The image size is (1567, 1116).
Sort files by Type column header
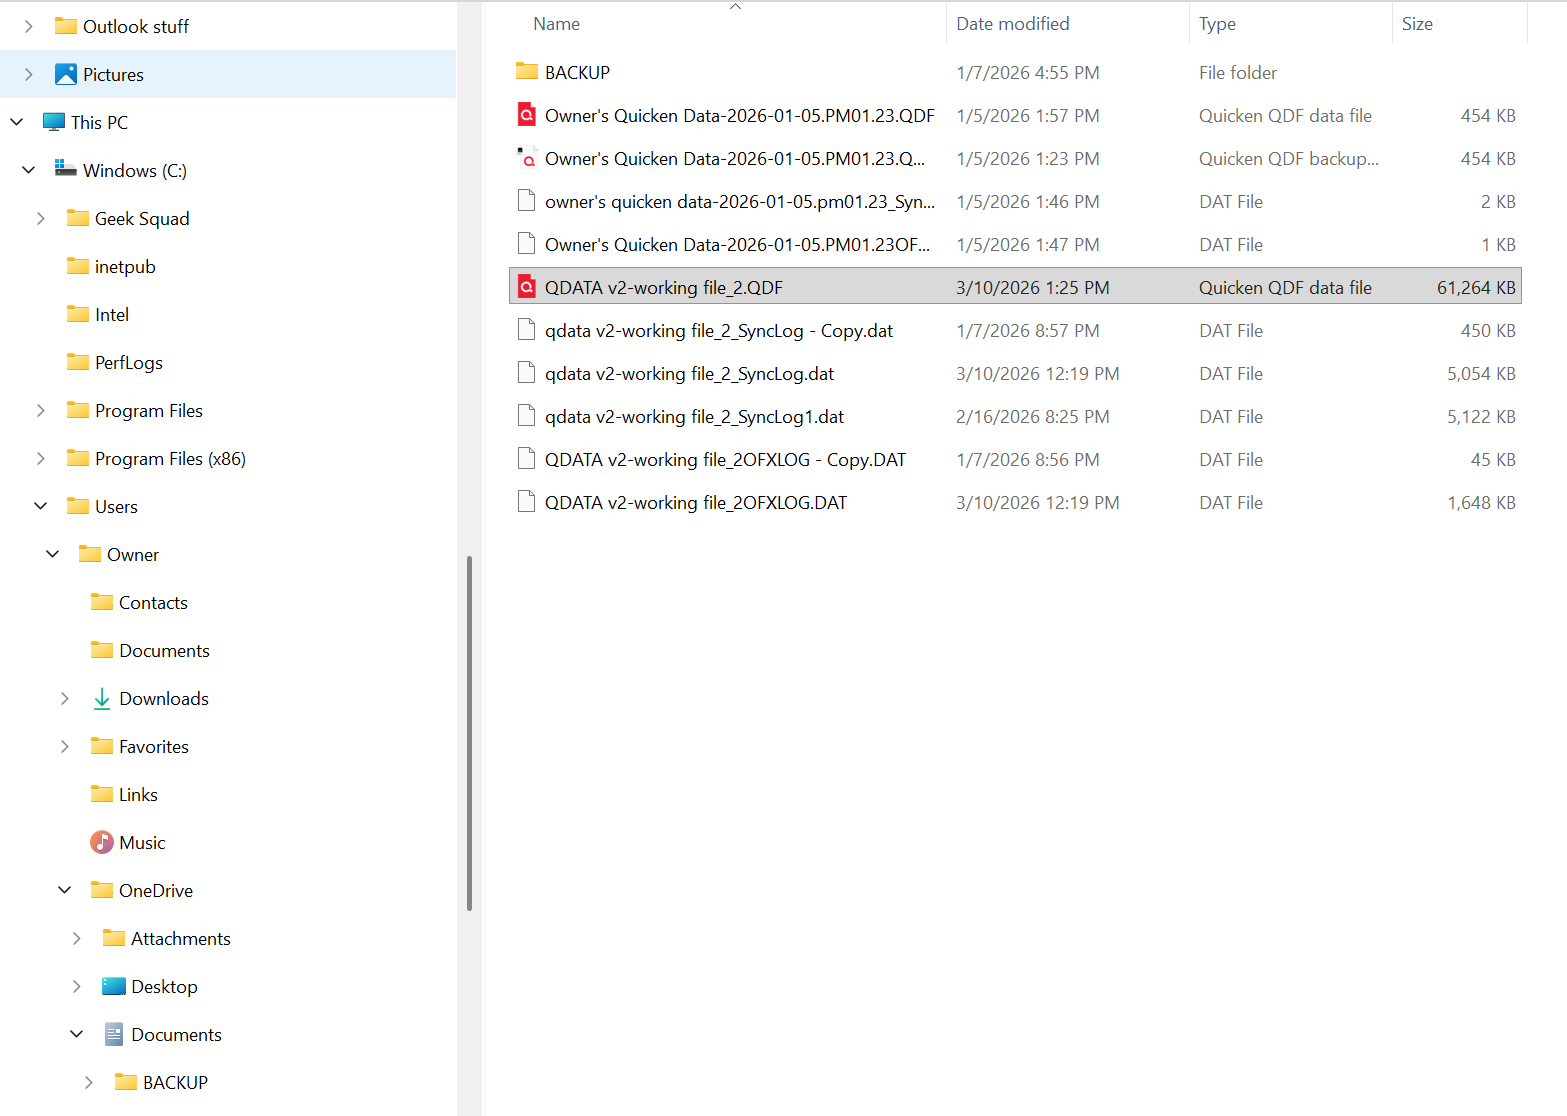(x=1217, y=24)
